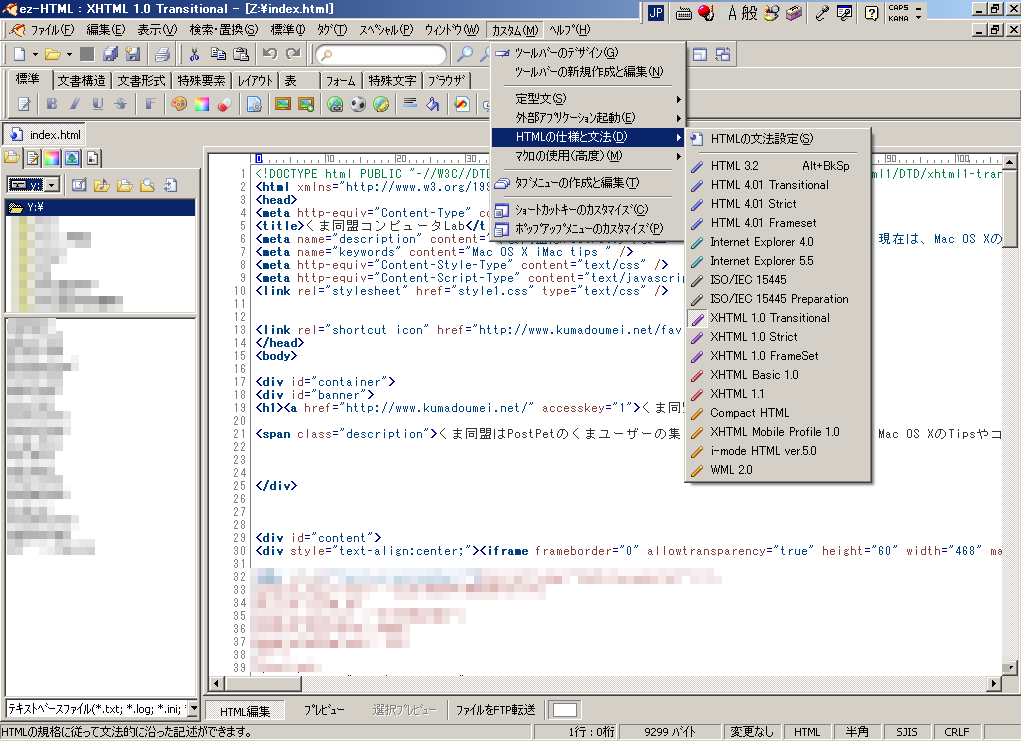Choose ツールバーのデザイン(G) from the menu

[589, 53]
